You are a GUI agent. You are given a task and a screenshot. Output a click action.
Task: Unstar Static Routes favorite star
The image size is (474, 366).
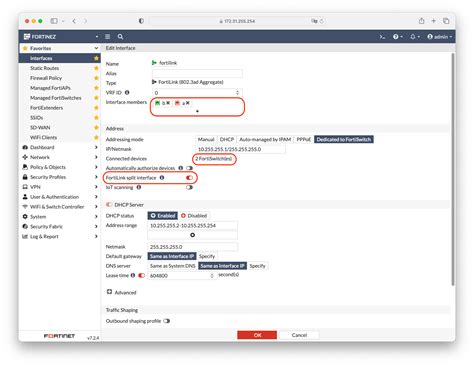[x=96, y=68]
